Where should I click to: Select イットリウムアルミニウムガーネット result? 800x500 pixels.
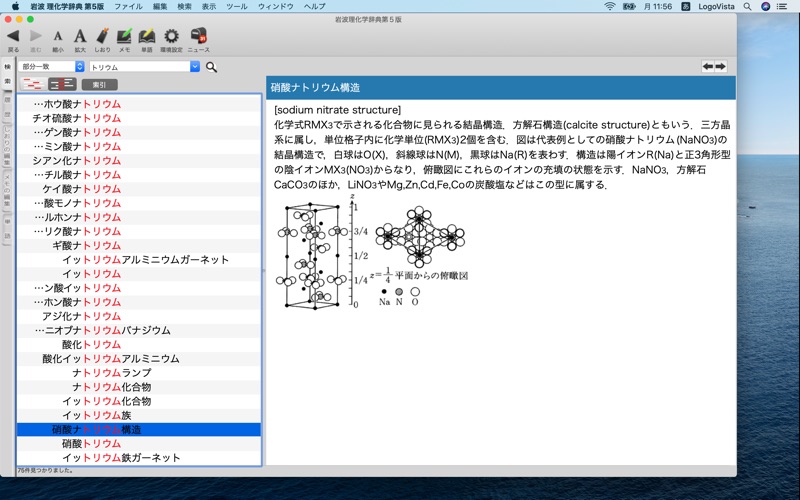(x=139, y=260)
